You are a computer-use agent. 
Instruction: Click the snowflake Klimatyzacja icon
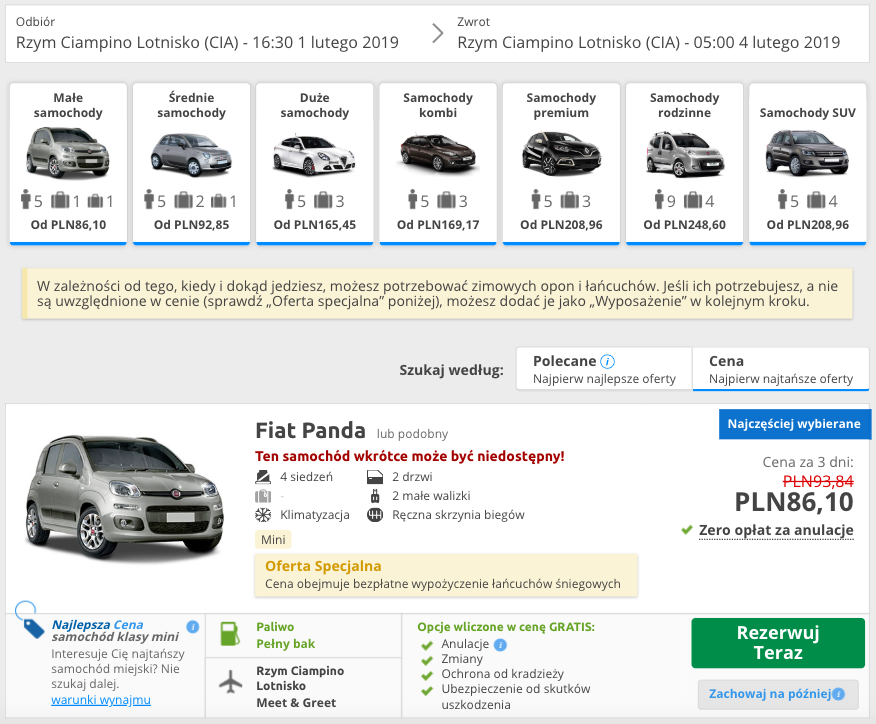263,515
